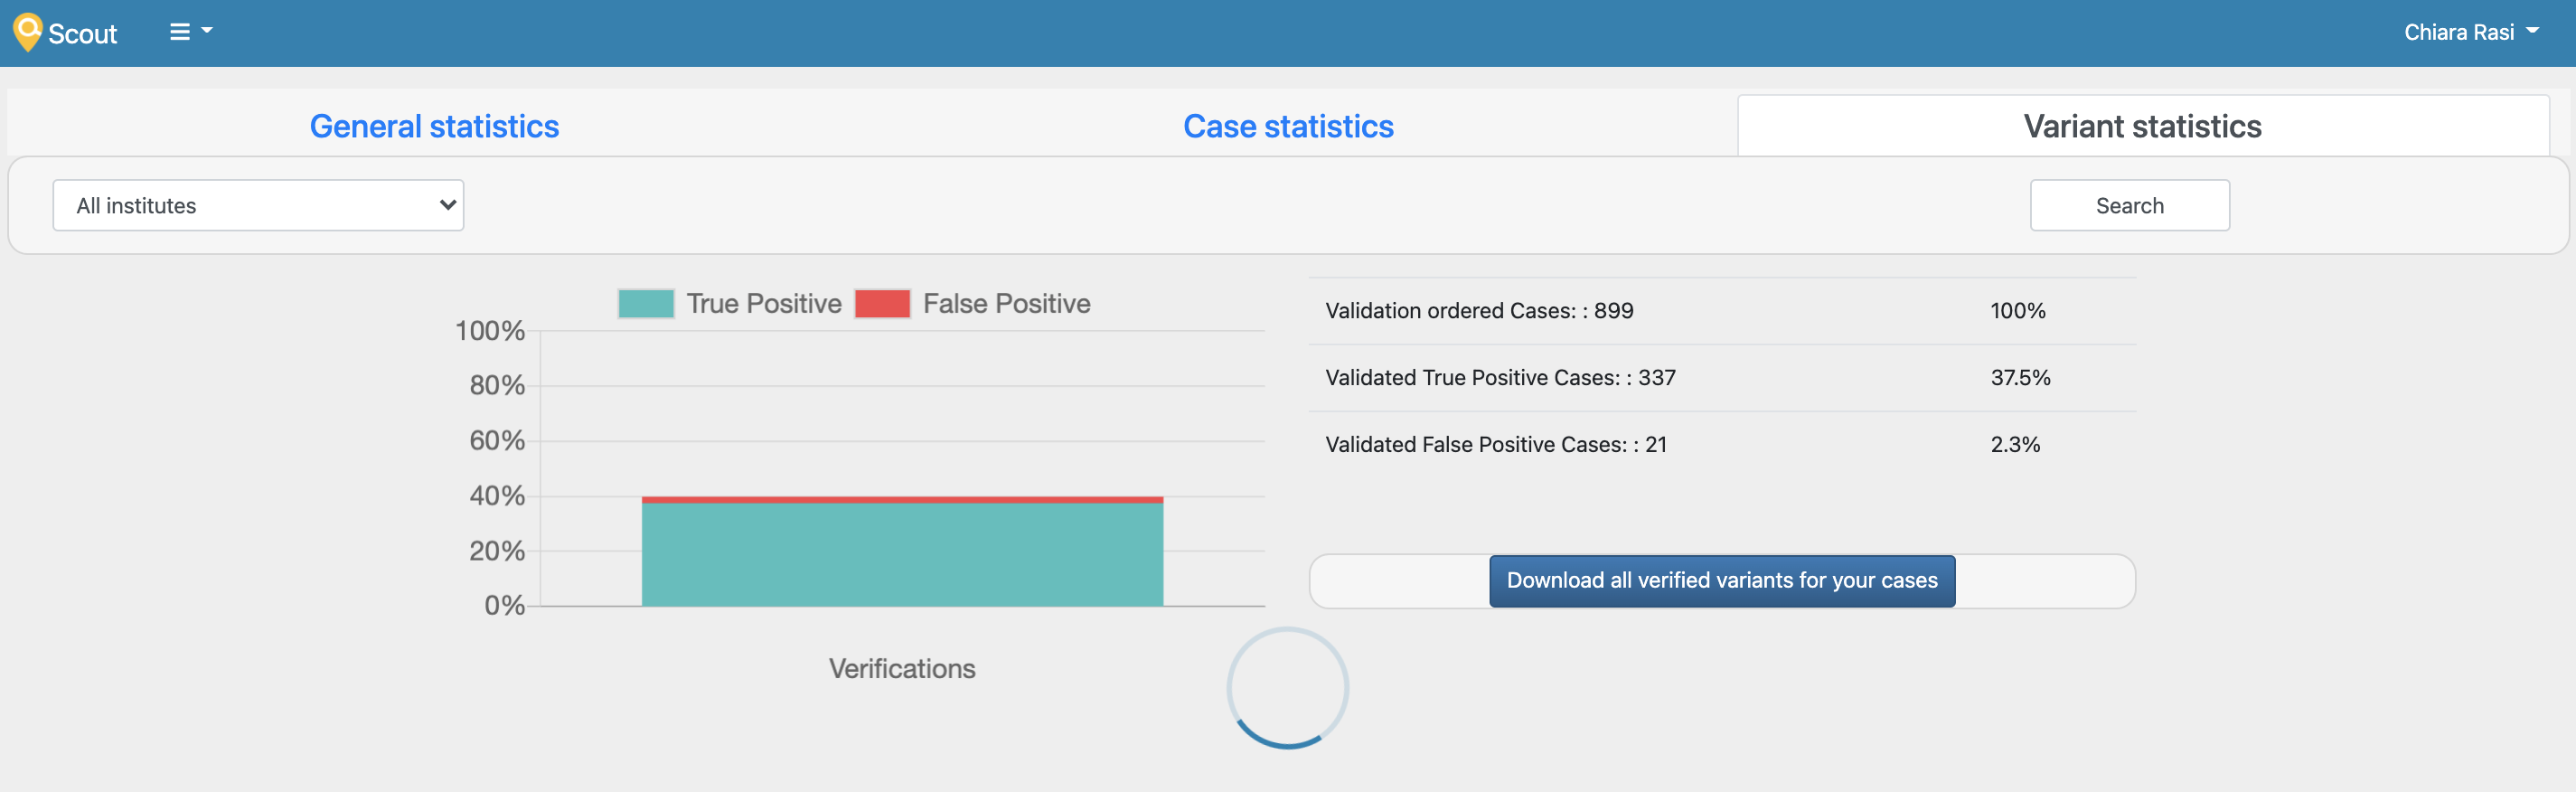Switch to the General statistics tab
This screenshot has height=792, width=2576.
(x=434, y=126)
